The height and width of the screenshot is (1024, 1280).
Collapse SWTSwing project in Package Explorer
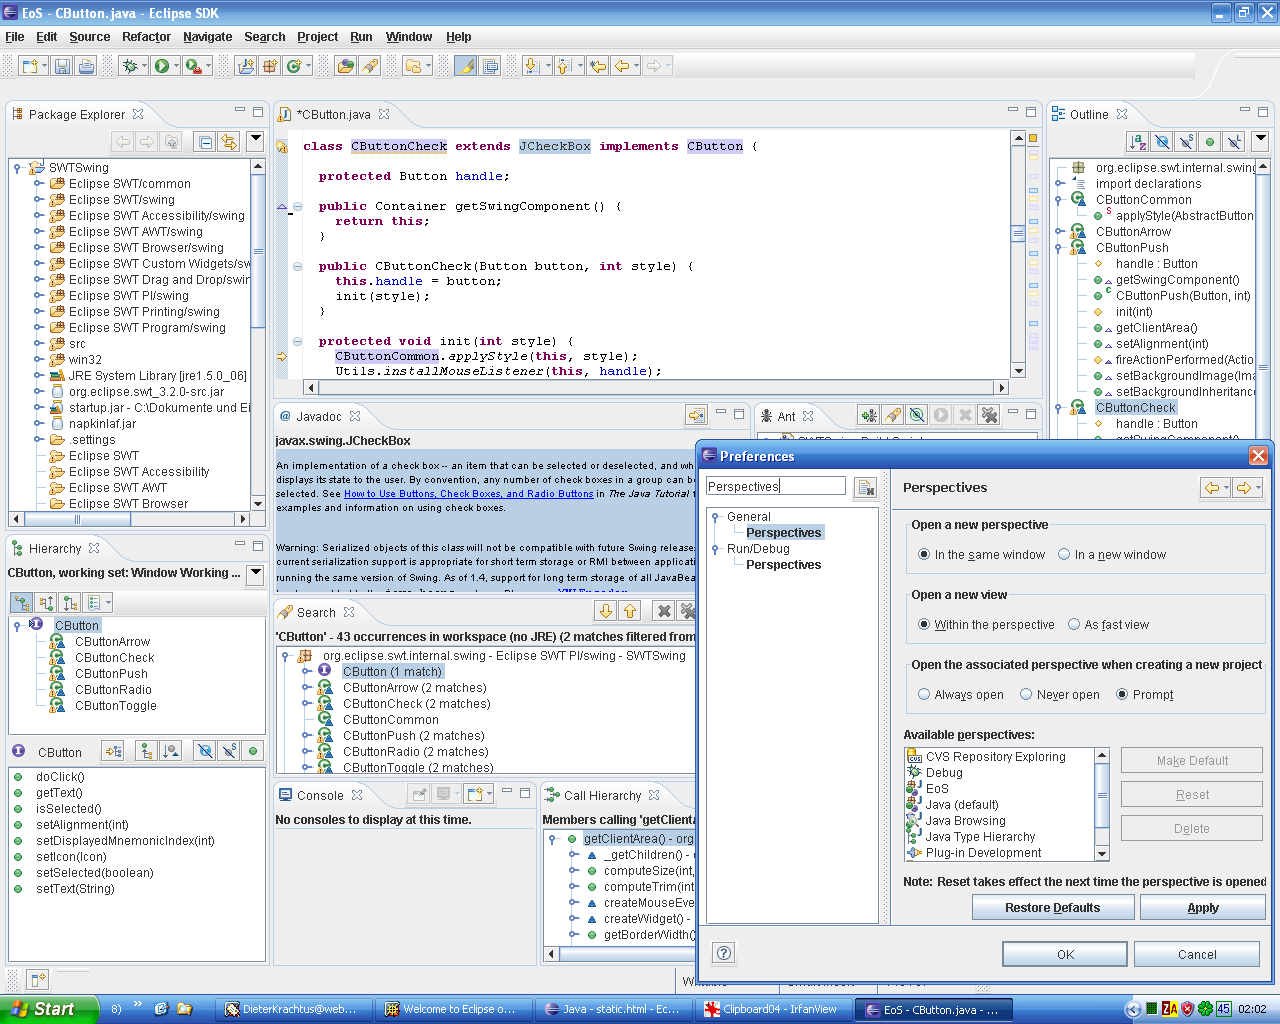coord(17,168)
